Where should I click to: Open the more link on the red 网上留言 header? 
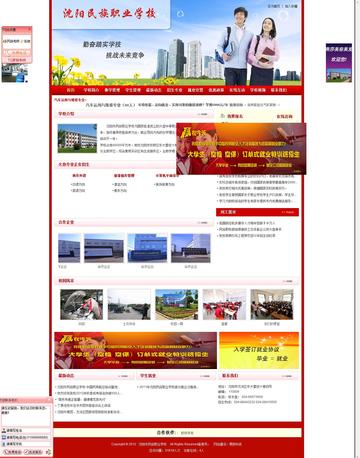[288, 212]
